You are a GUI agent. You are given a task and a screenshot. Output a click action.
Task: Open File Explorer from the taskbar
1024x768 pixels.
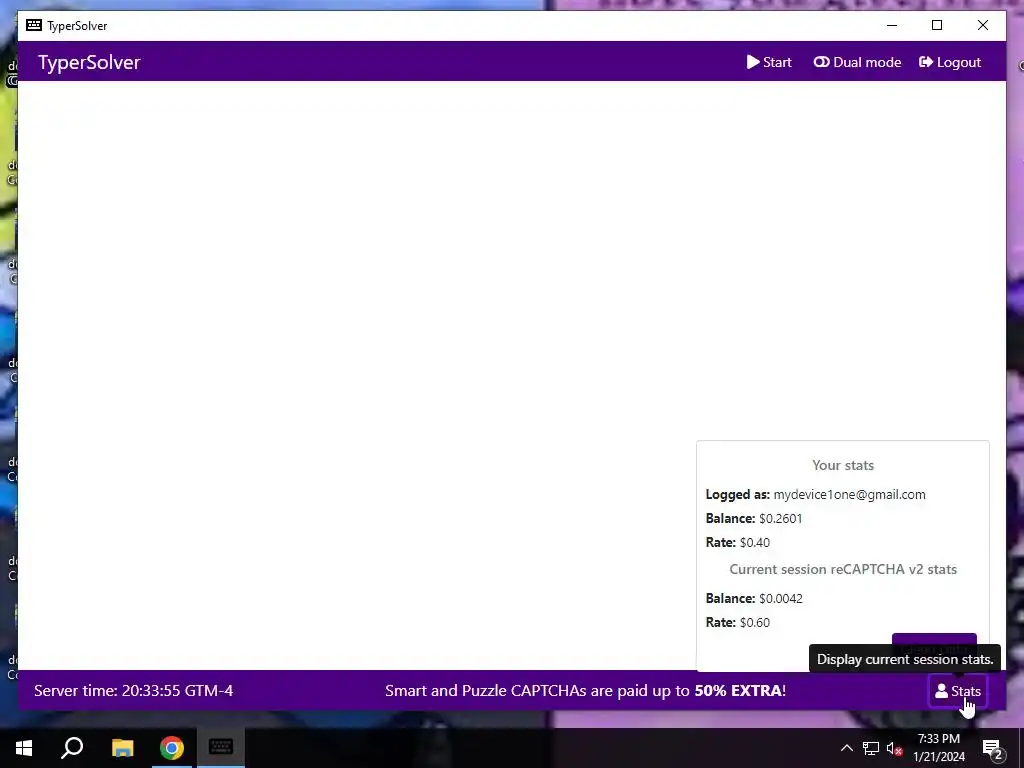122,748
